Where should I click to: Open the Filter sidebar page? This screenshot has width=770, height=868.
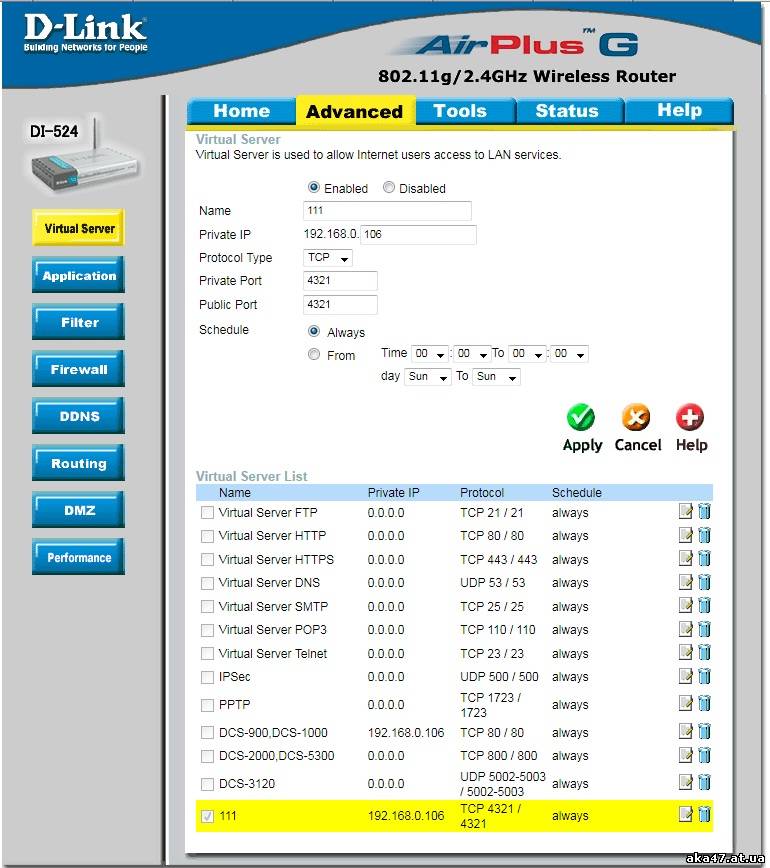click(78, 322)
